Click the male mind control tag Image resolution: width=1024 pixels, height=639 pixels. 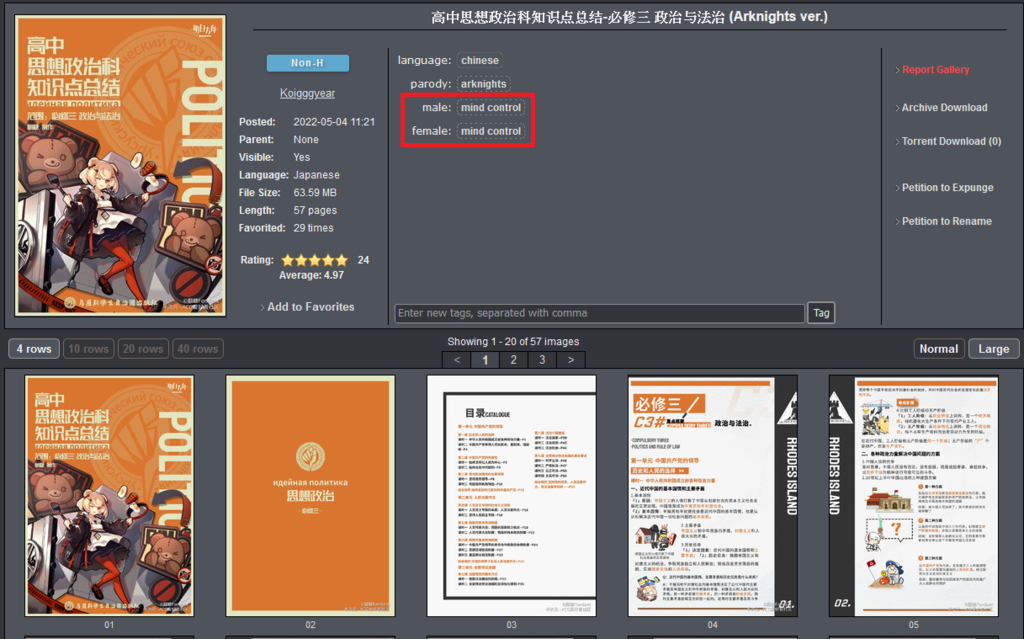click(491, 107)
